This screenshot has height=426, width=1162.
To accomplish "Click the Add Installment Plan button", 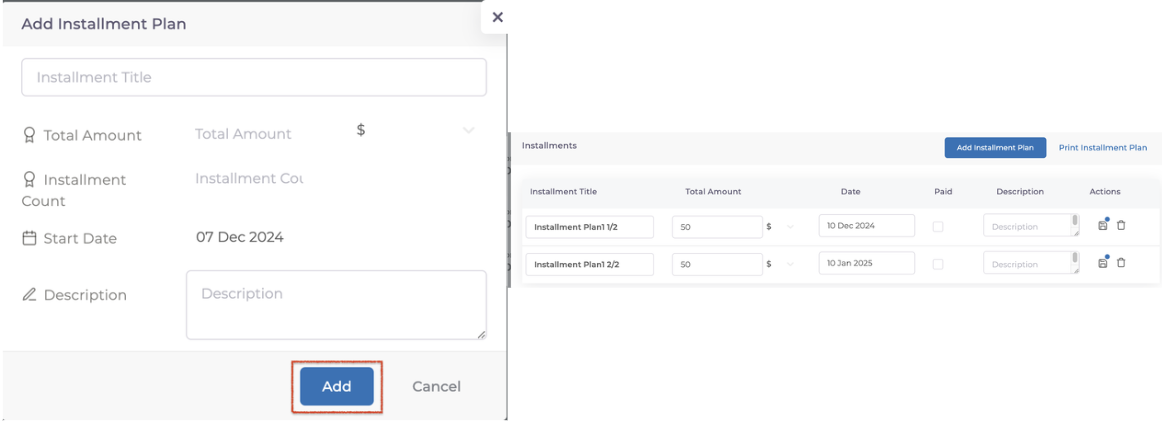I will 994,148.
